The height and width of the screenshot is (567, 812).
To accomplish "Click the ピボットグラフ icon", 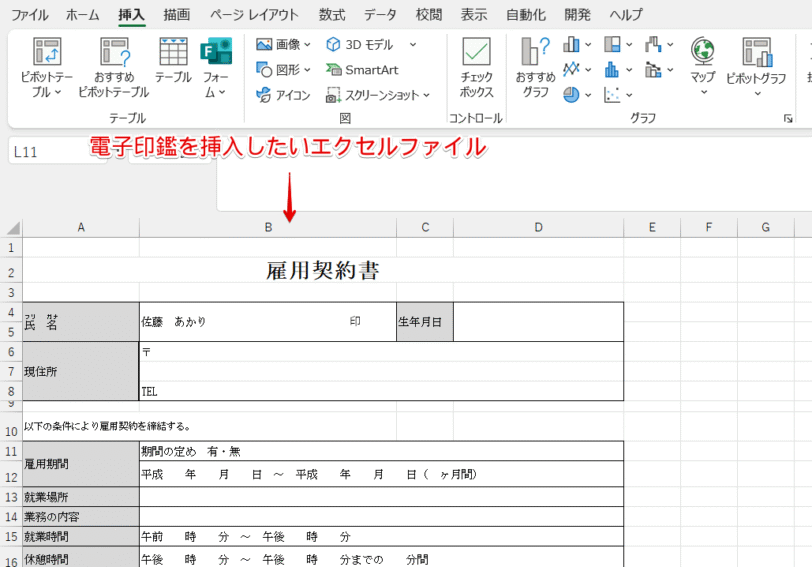I will click(757, 52).
